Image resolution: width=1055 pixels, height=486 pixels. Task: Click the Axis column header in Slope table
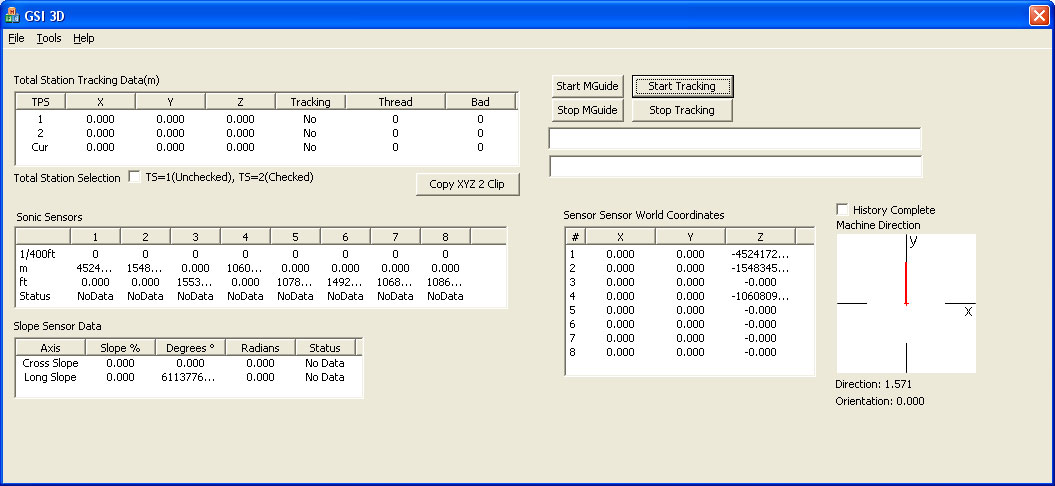click(x=50, y=348)
